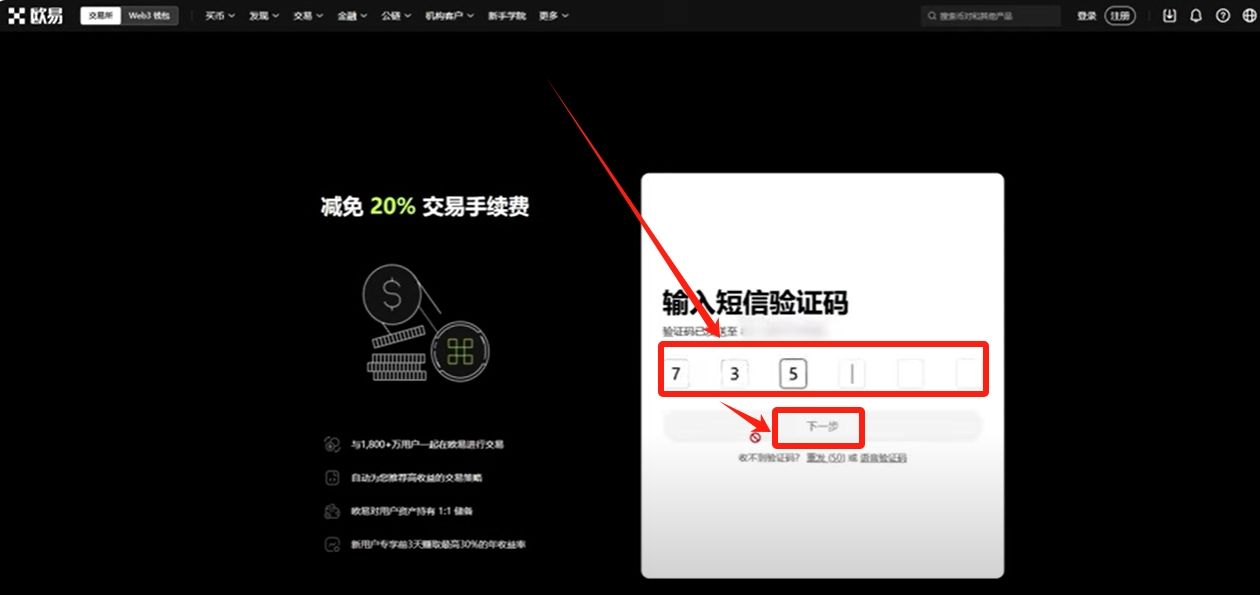Click the 欧易 OKX logo
Viewport: 1260px width, 595px height.
coord(36,16)
